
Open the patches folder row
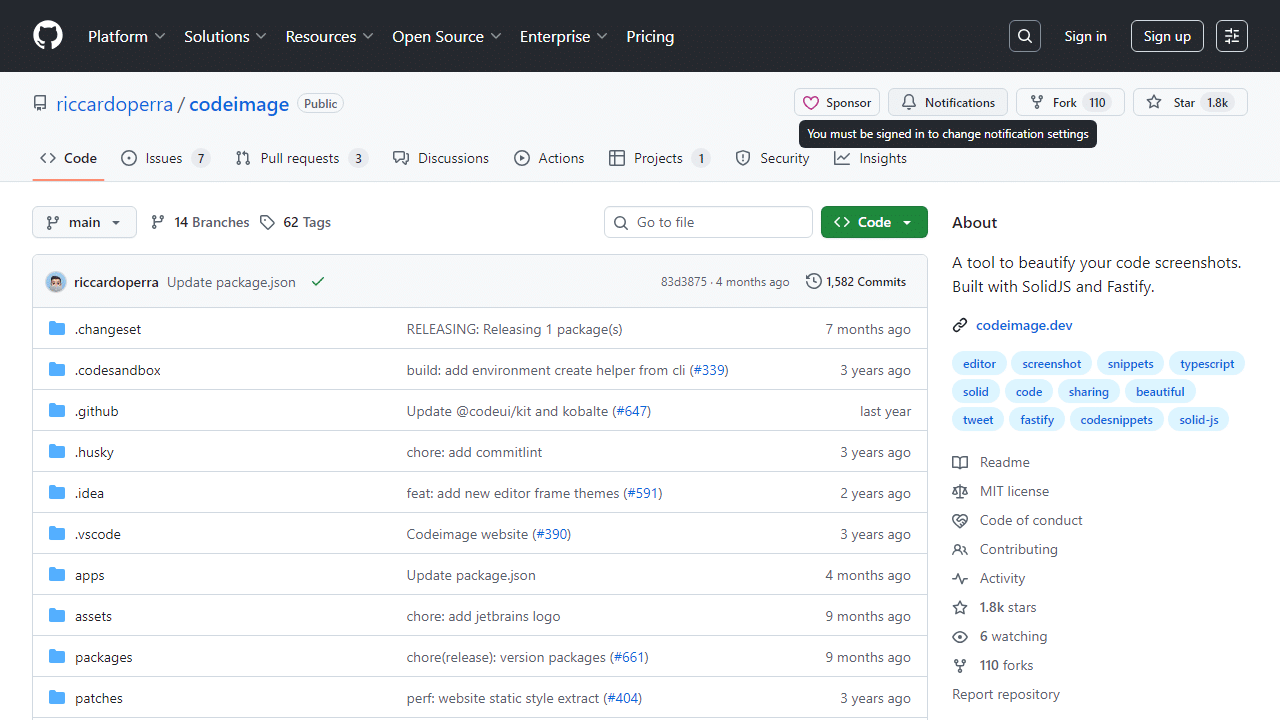480,698
